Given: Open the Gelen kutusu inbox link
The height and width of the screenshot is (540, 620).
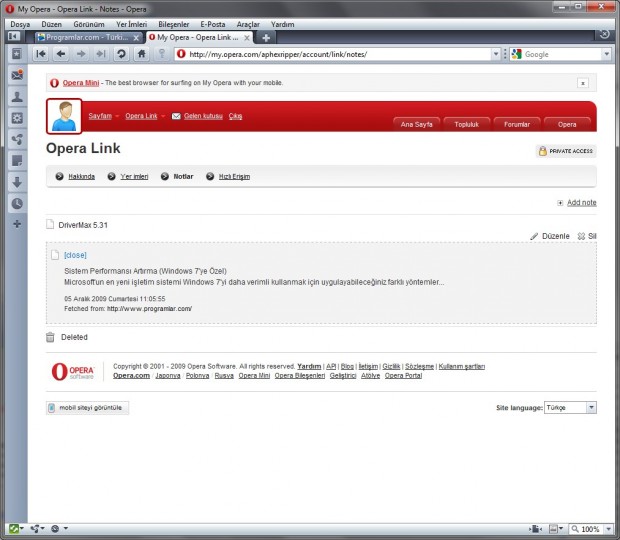Looking at the screenshot, I should tap(203, 116).
